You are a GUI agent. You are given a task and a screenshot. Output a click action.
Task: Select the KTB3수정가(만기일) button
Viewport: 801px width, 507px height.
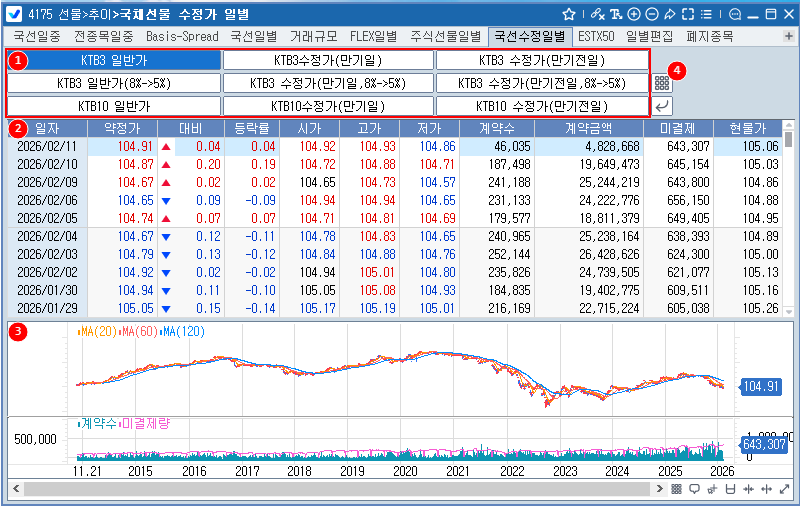(328, 60)
